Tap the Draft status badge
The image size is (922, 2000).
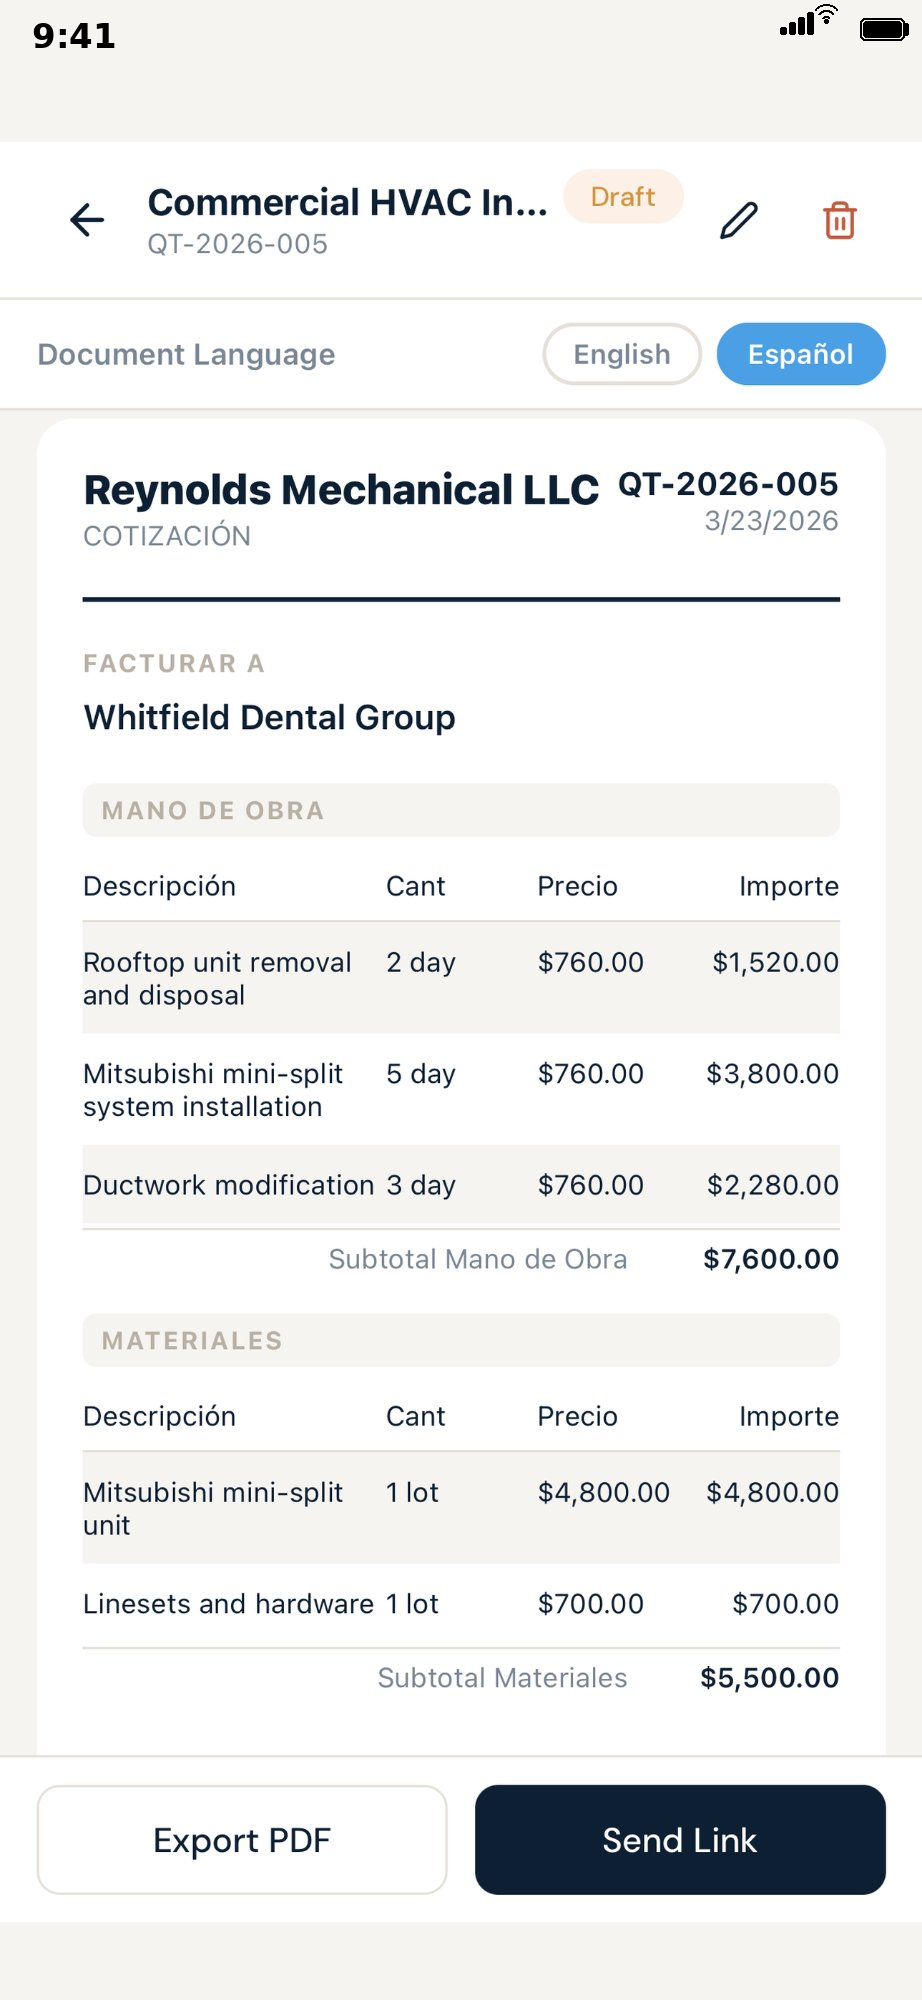click(x=623, y=197)
